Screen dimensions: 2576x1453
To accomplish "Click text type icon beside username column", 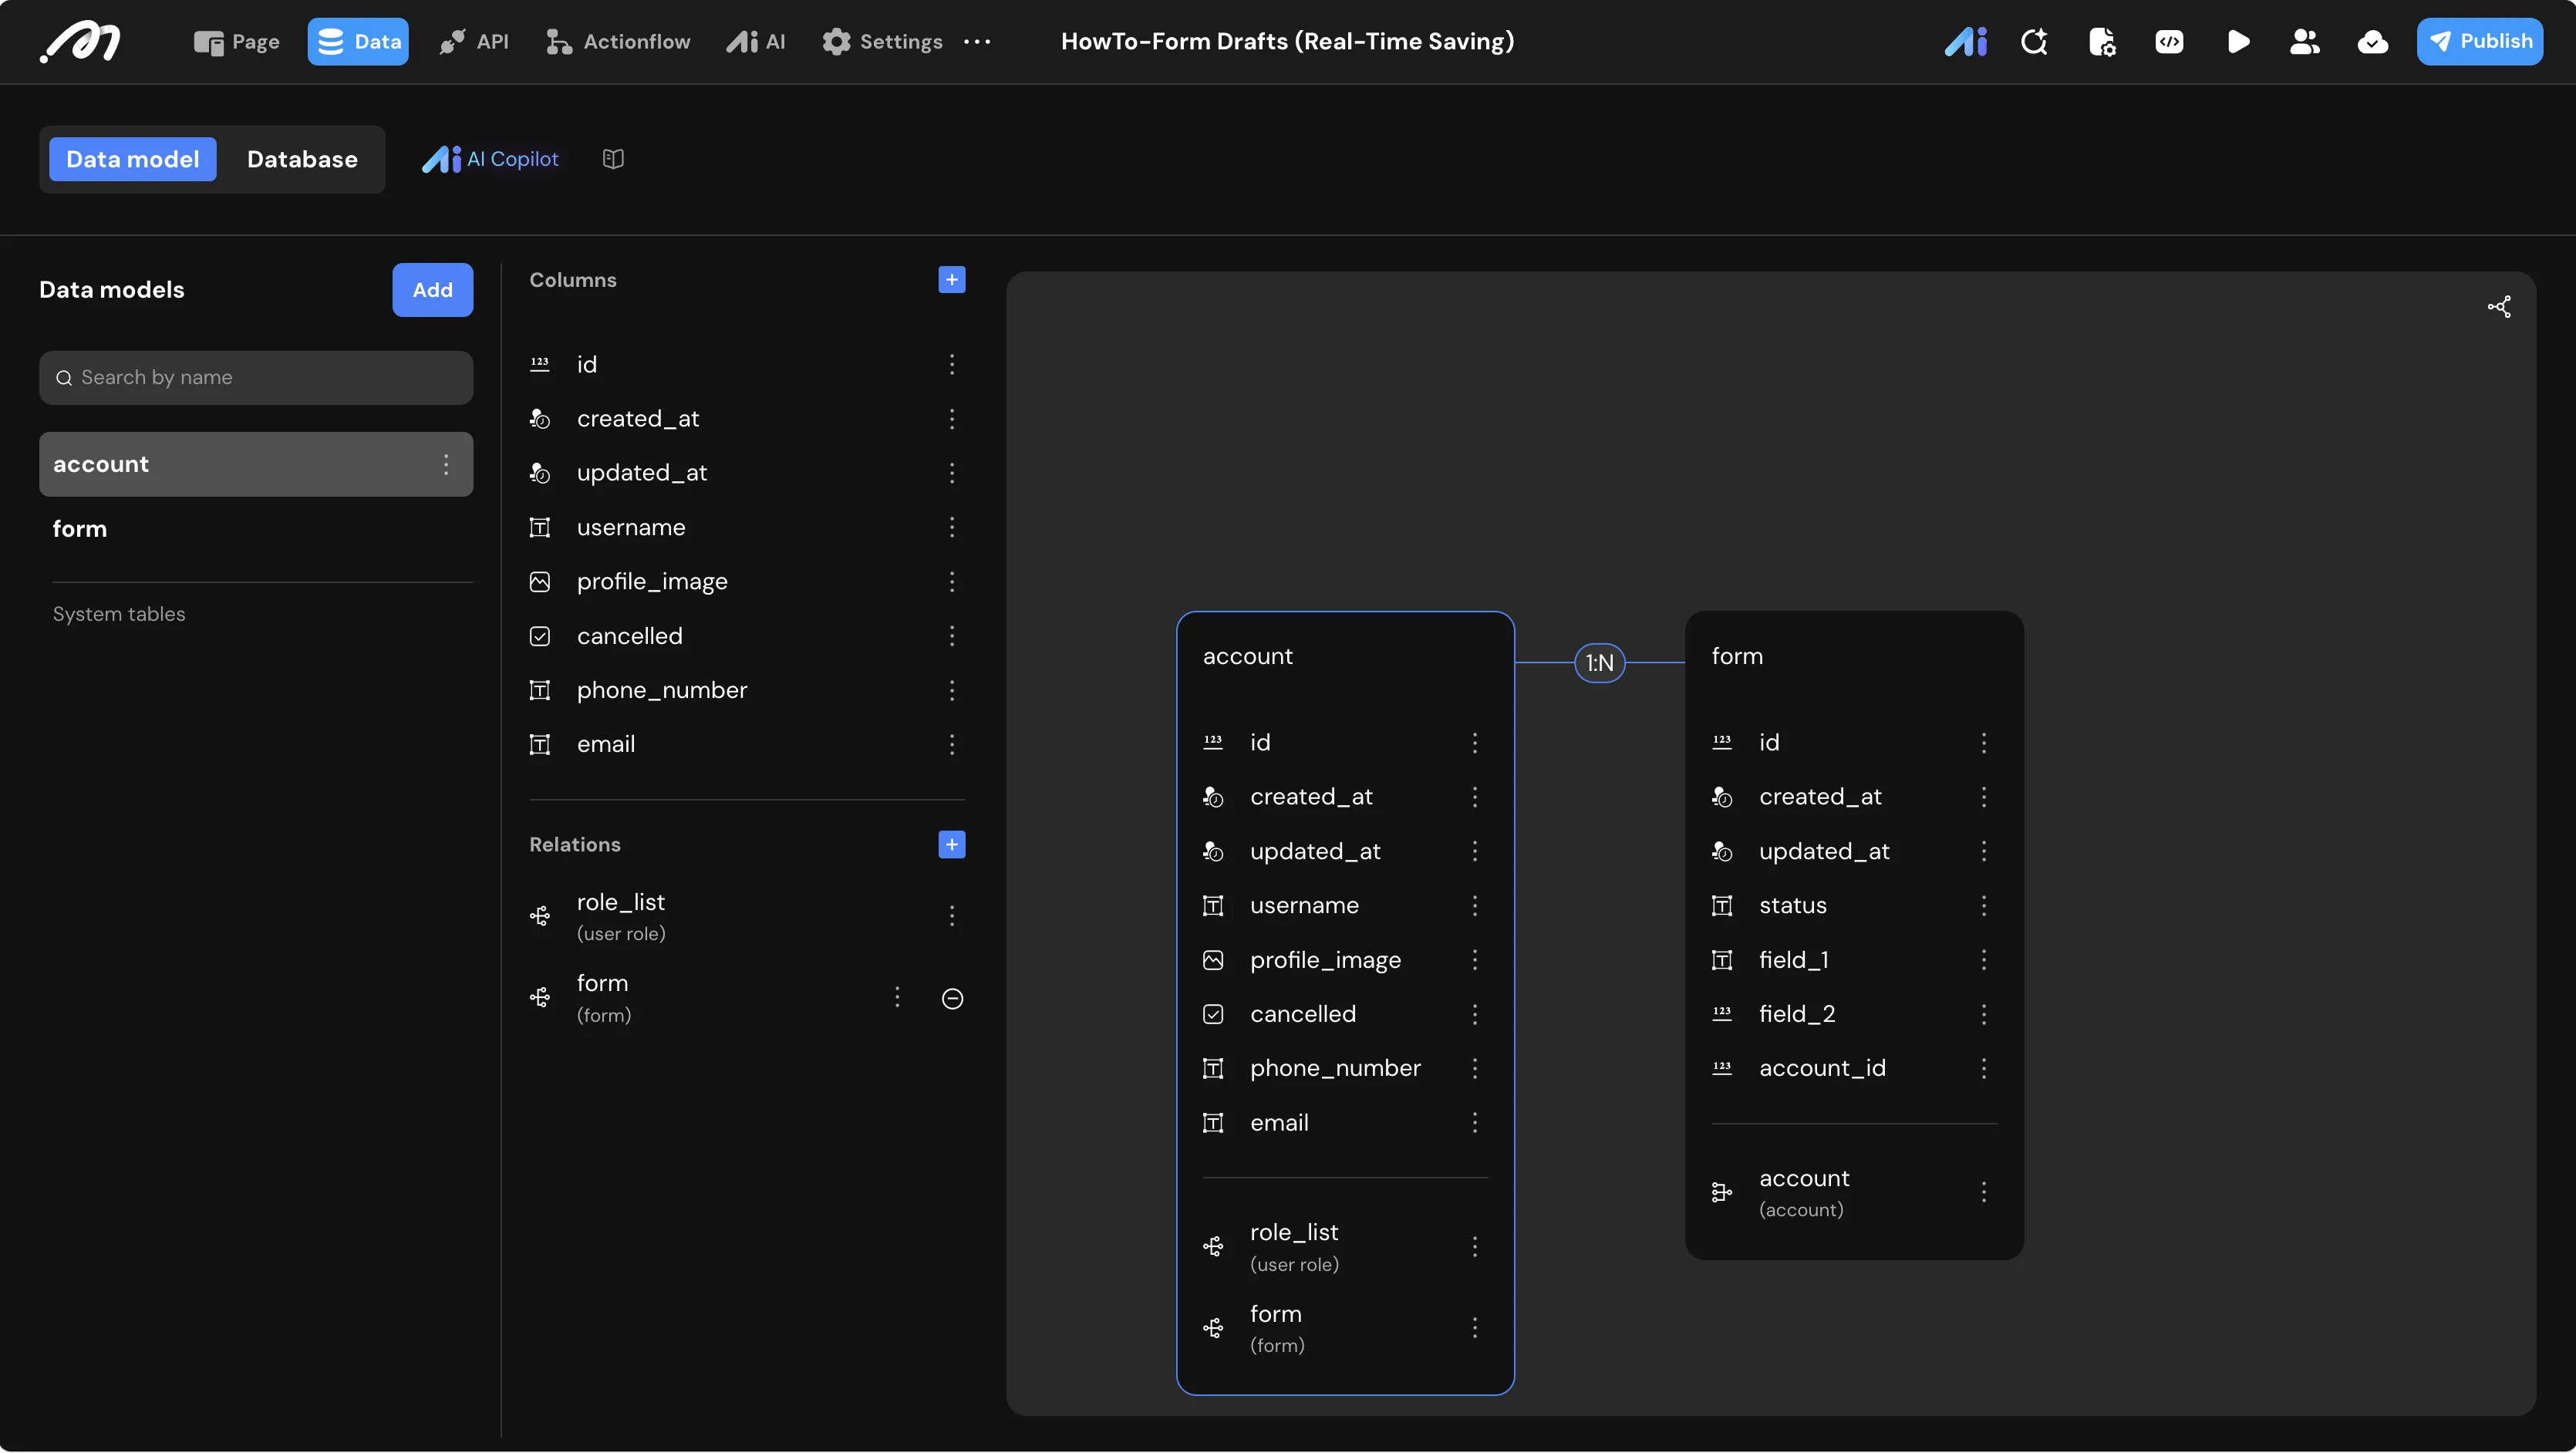I will tap(540, 527).
